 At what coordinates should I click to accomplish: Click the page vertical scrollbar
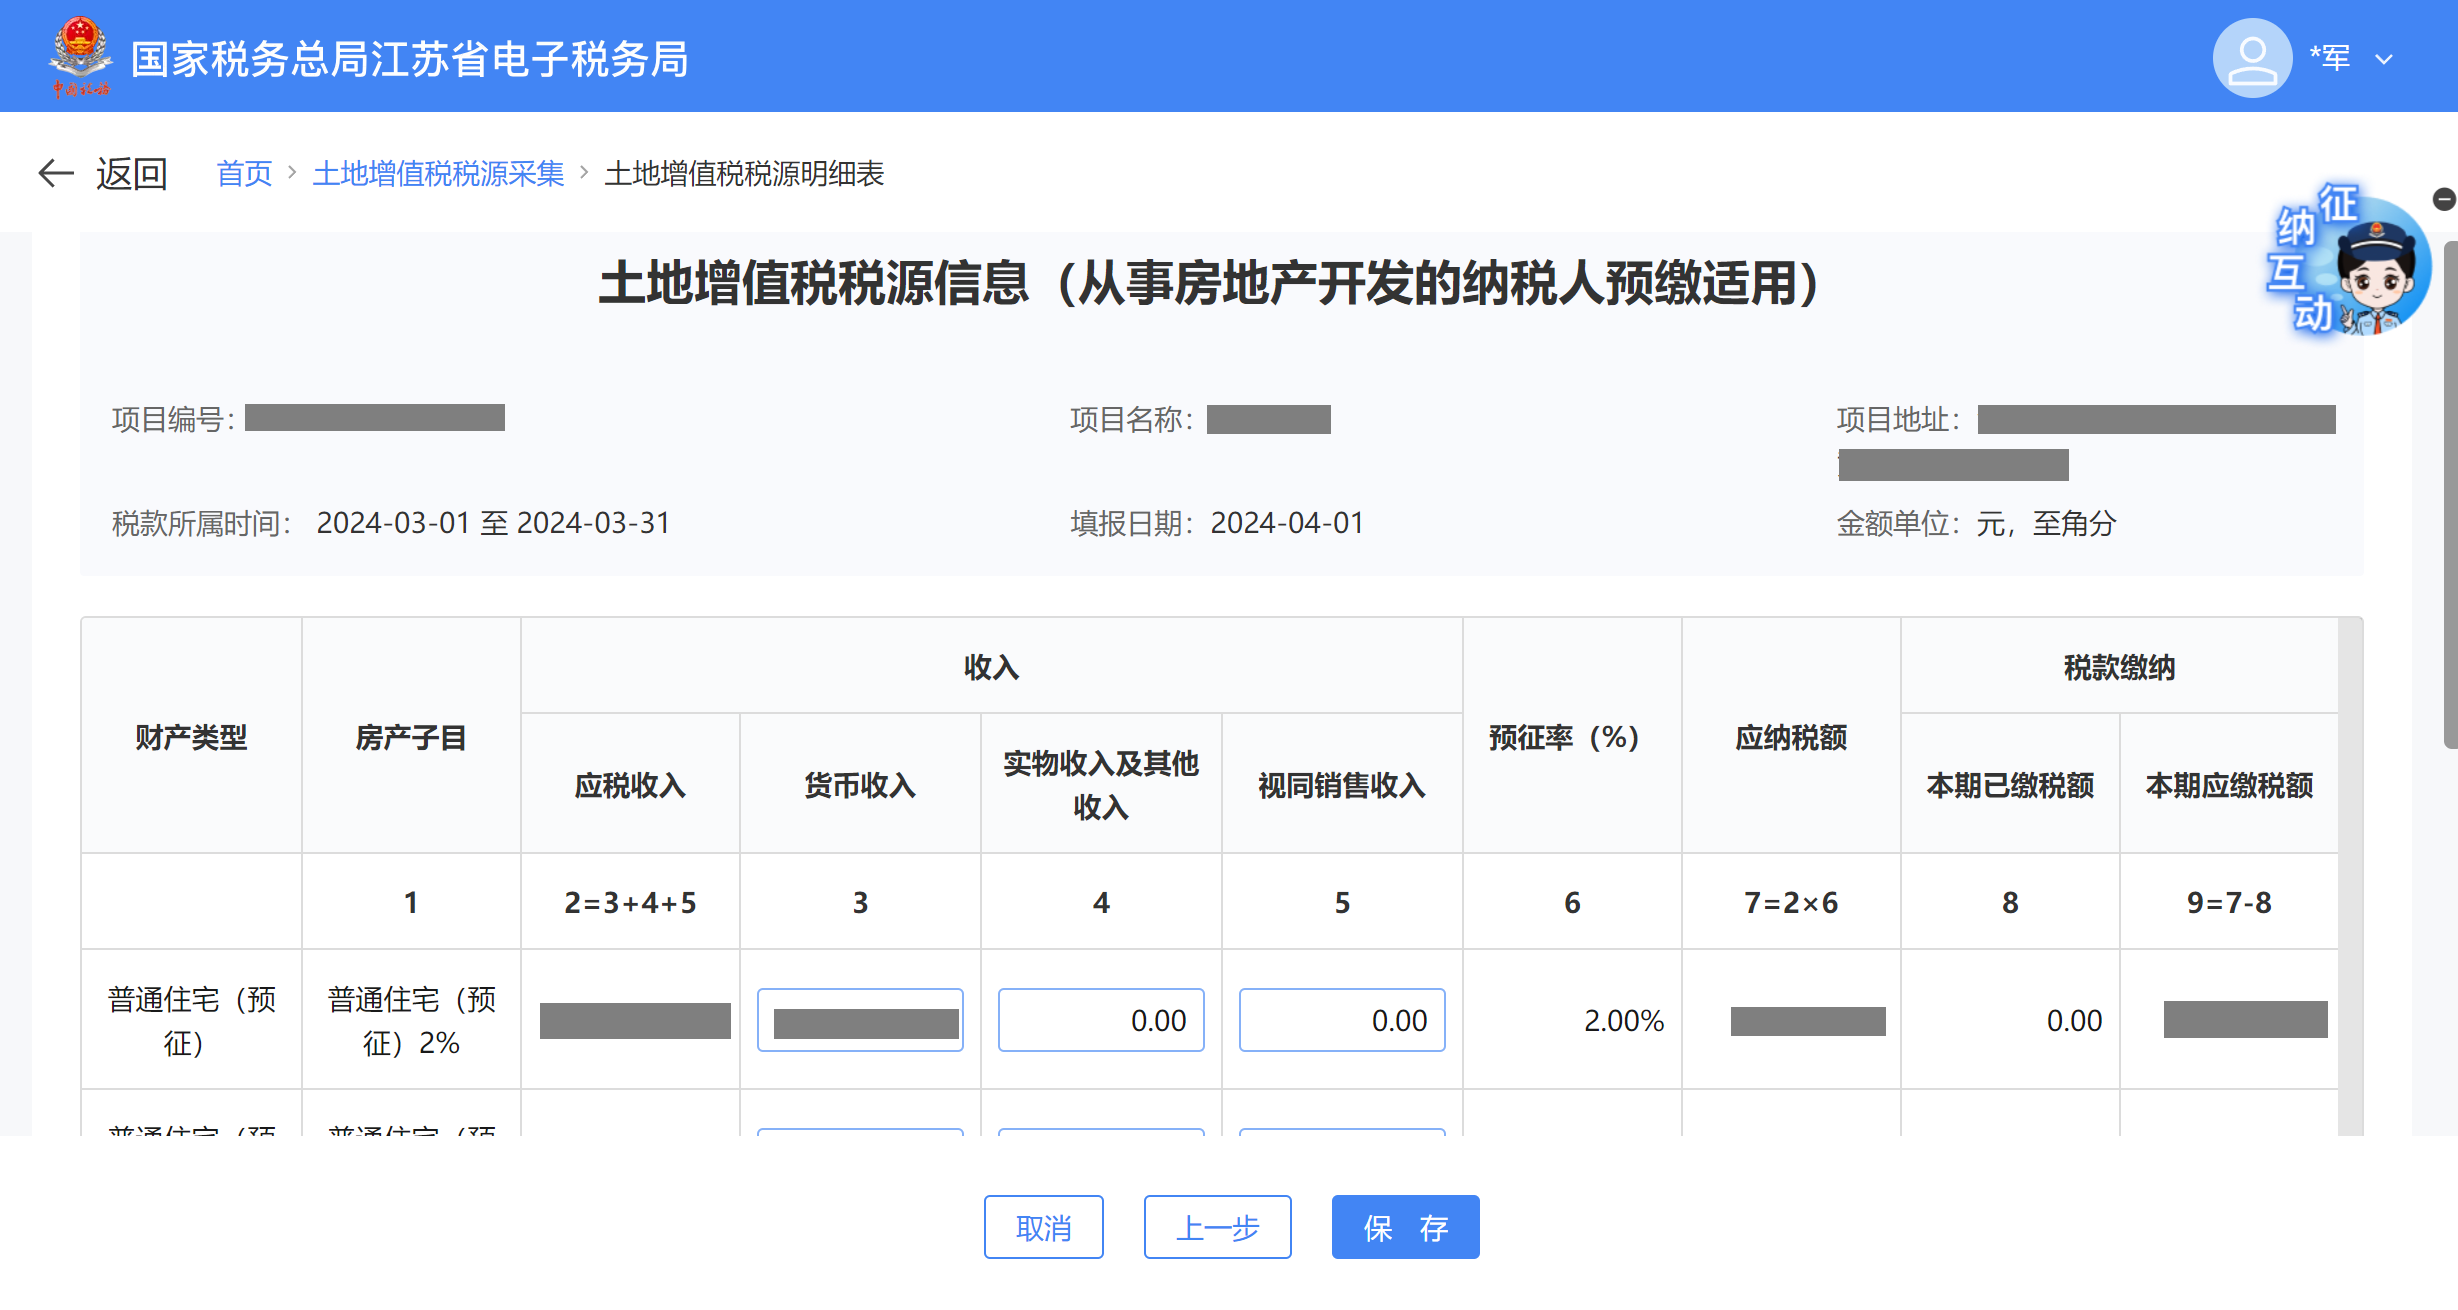coord(2449,495)
